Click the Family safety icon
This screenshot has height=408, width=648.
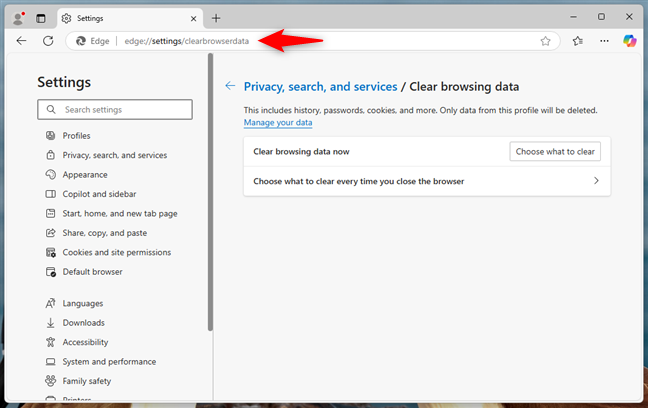[50, 381]
